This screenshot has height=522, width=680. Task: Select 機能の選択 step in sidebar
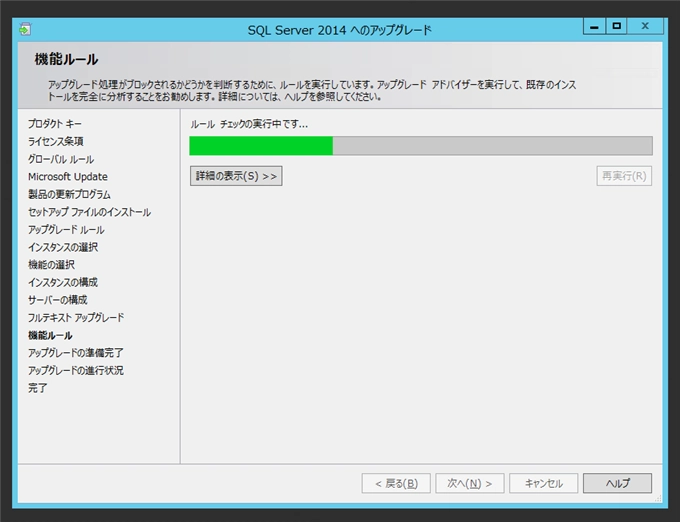point(51,265)
